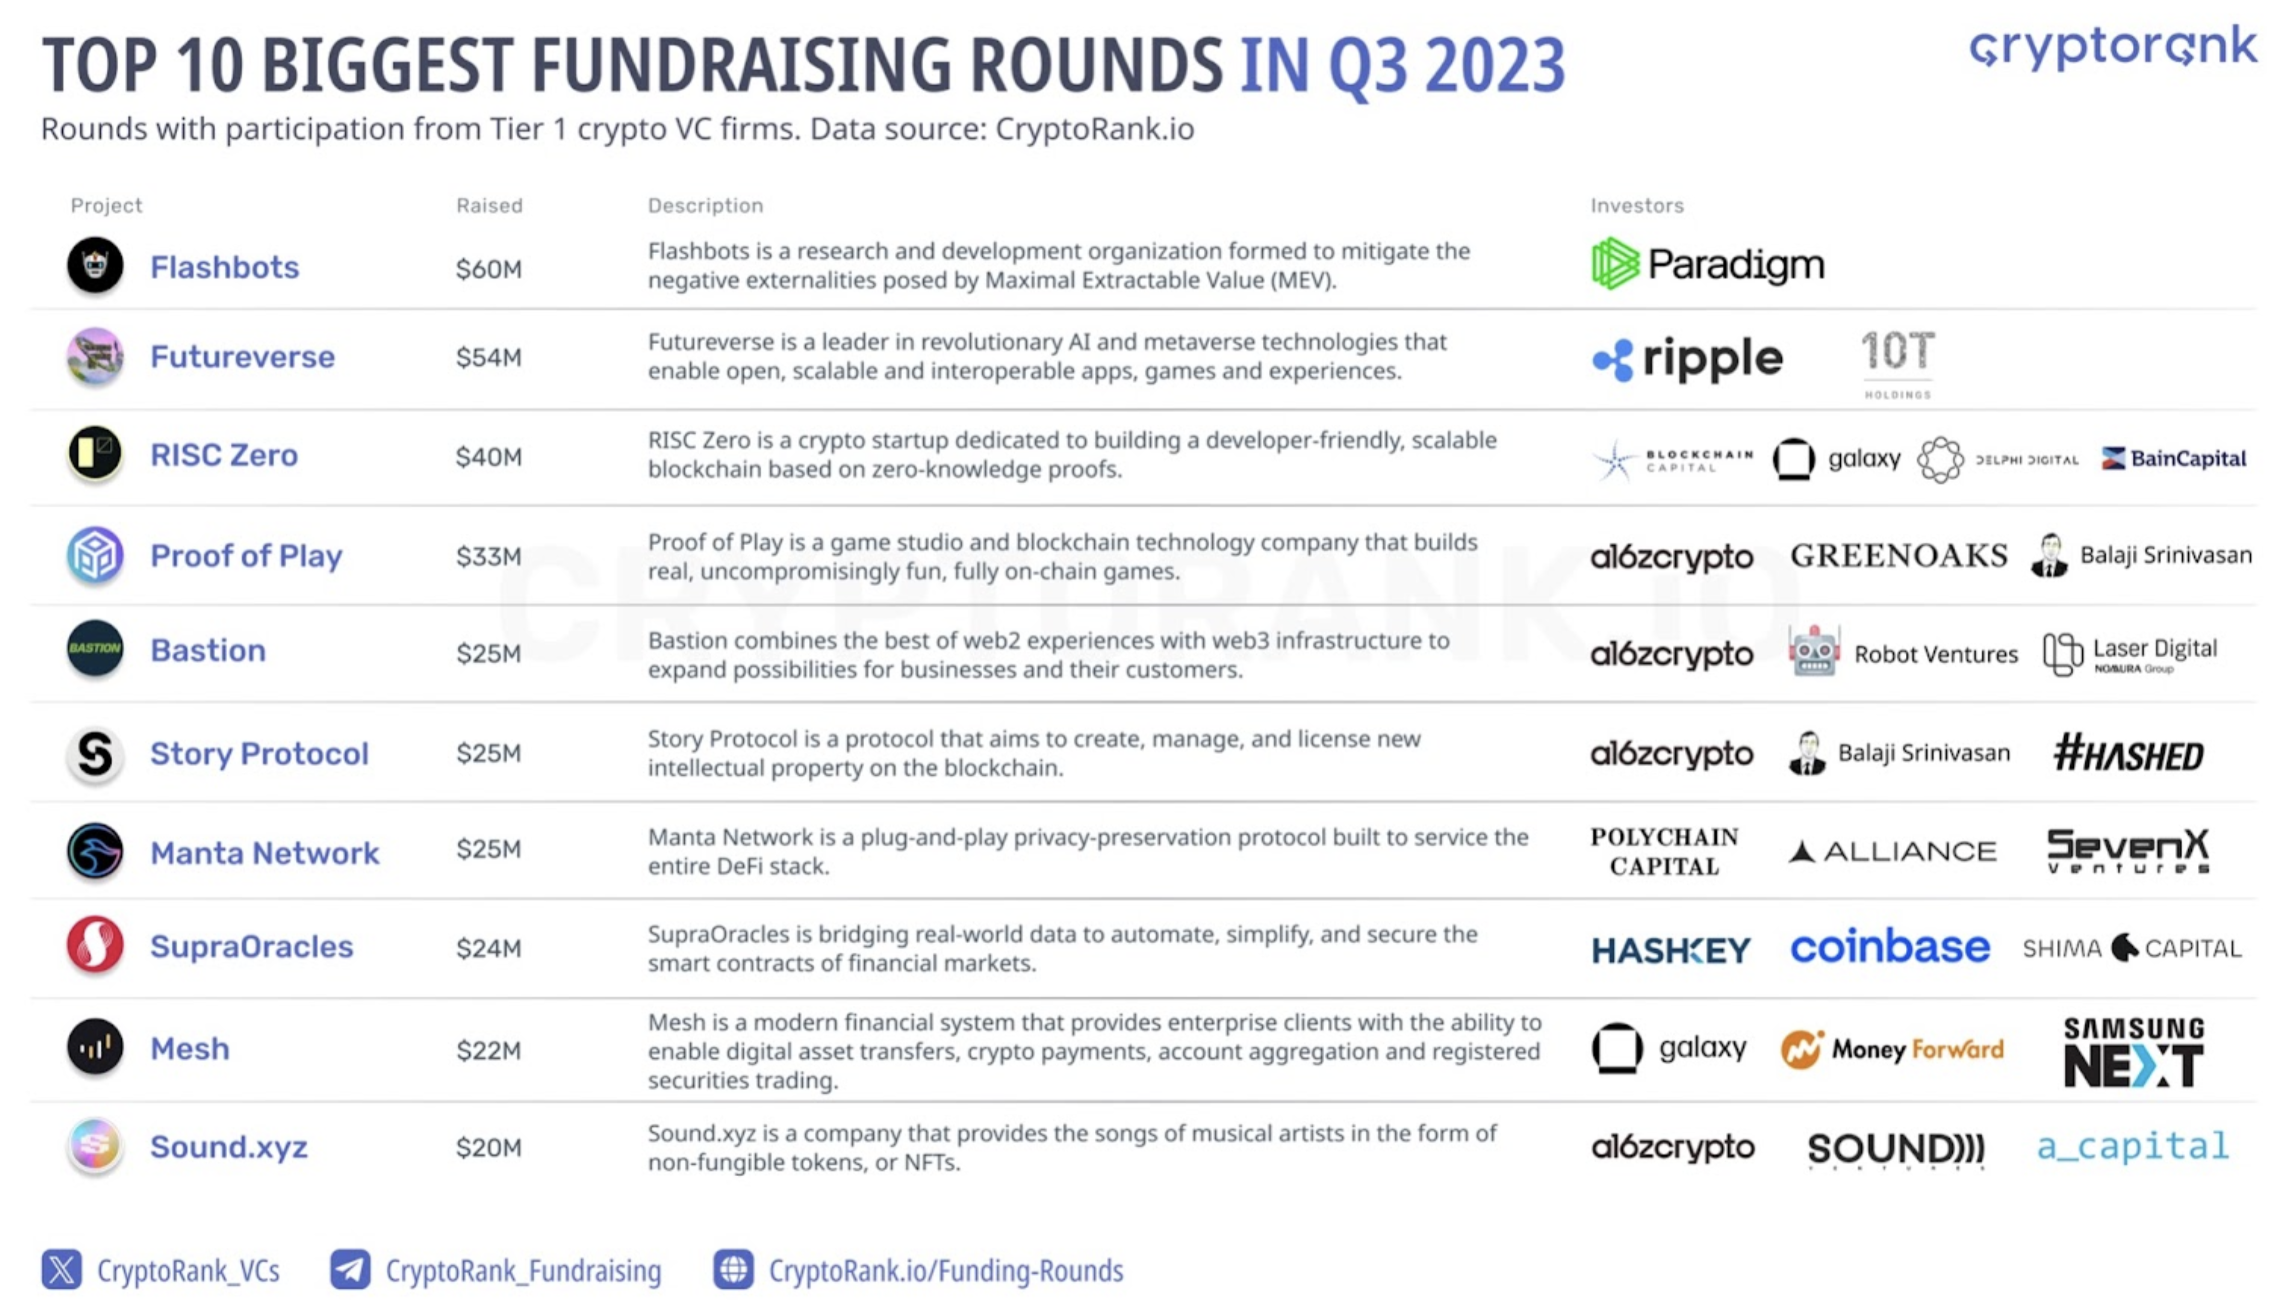Image resolution: width=2288 pixels, height=1308 pixels.
Task: Click the Flashbots project logo icon
Action: (95, 265)
